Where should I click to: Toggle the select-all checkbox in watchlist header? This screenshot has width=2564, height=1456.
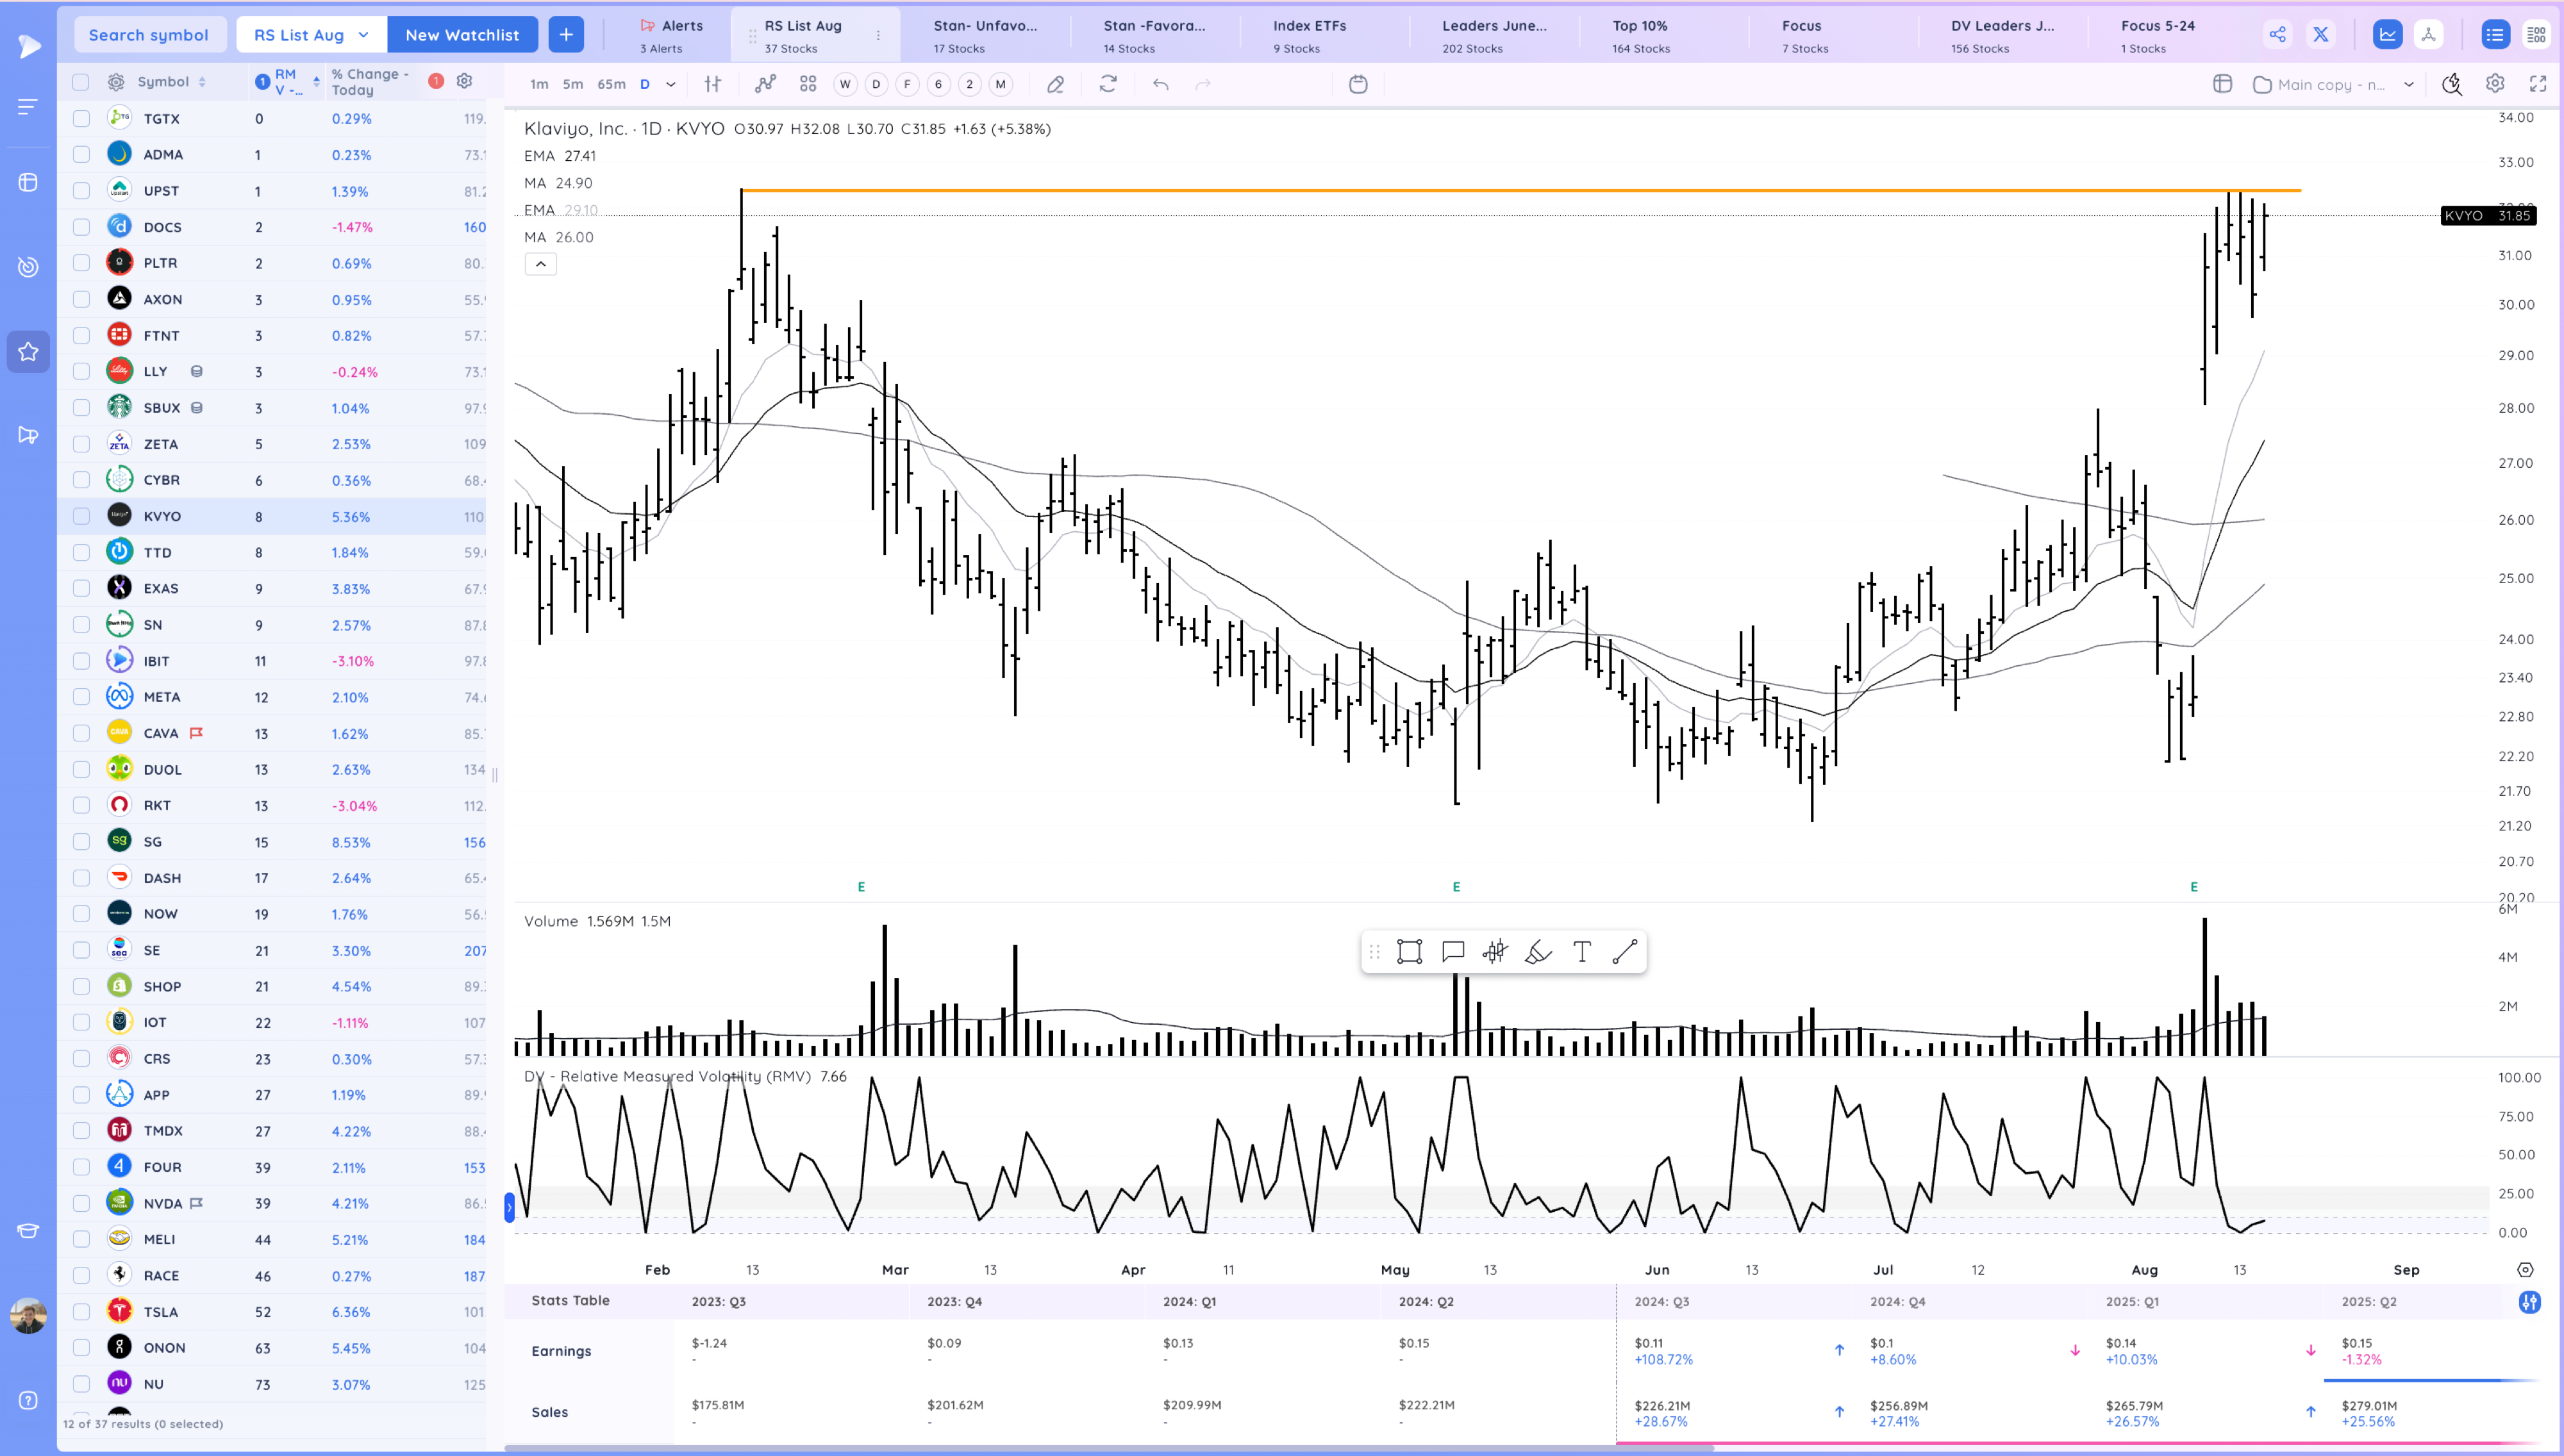click(81, 81)
